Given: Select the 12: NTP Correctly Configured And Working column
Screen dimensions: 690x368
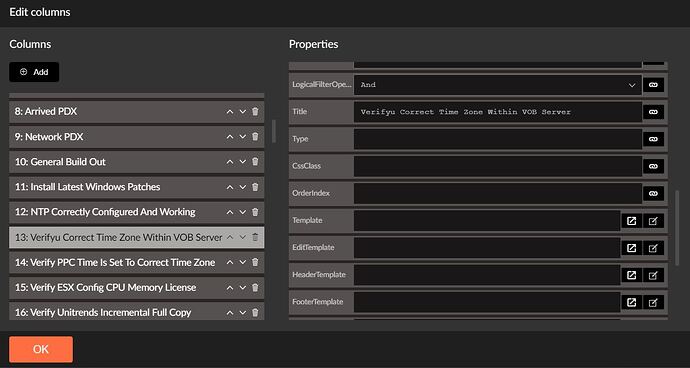Looking at the screenshot, I should (x=136, y=212).
